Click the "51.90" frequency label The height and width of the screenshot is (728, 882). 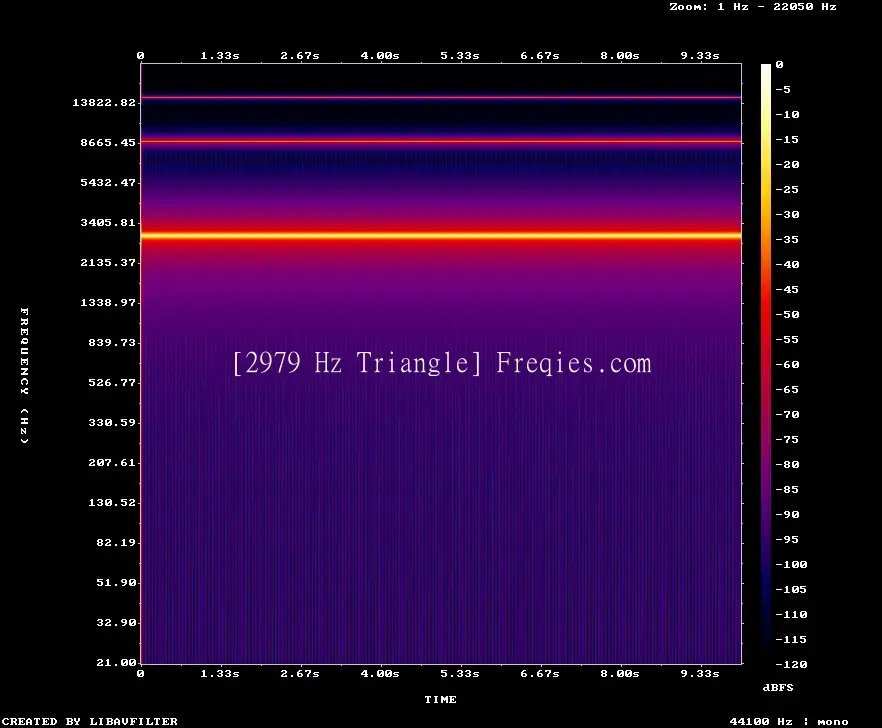click(x=116, y=582)
